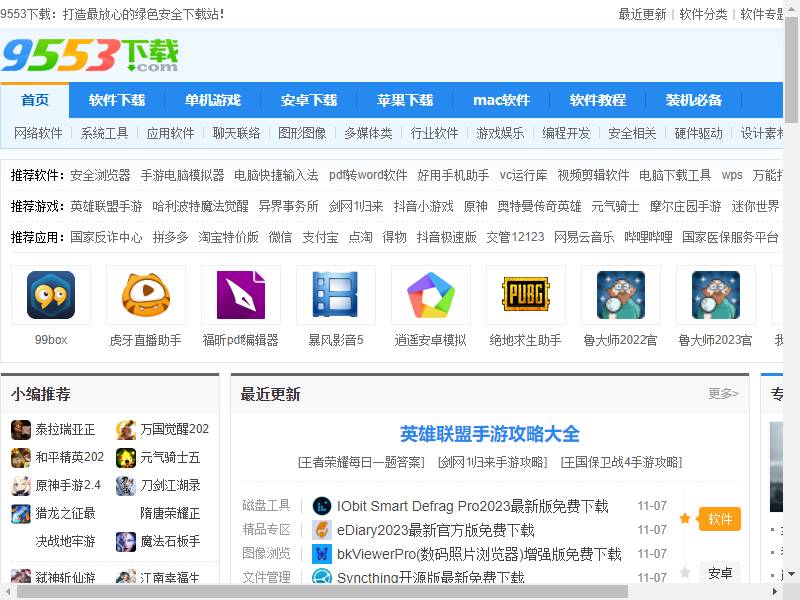The image size is (800, 600).
Task: Switch to the mac软件 tab
Action: point(501,100)
